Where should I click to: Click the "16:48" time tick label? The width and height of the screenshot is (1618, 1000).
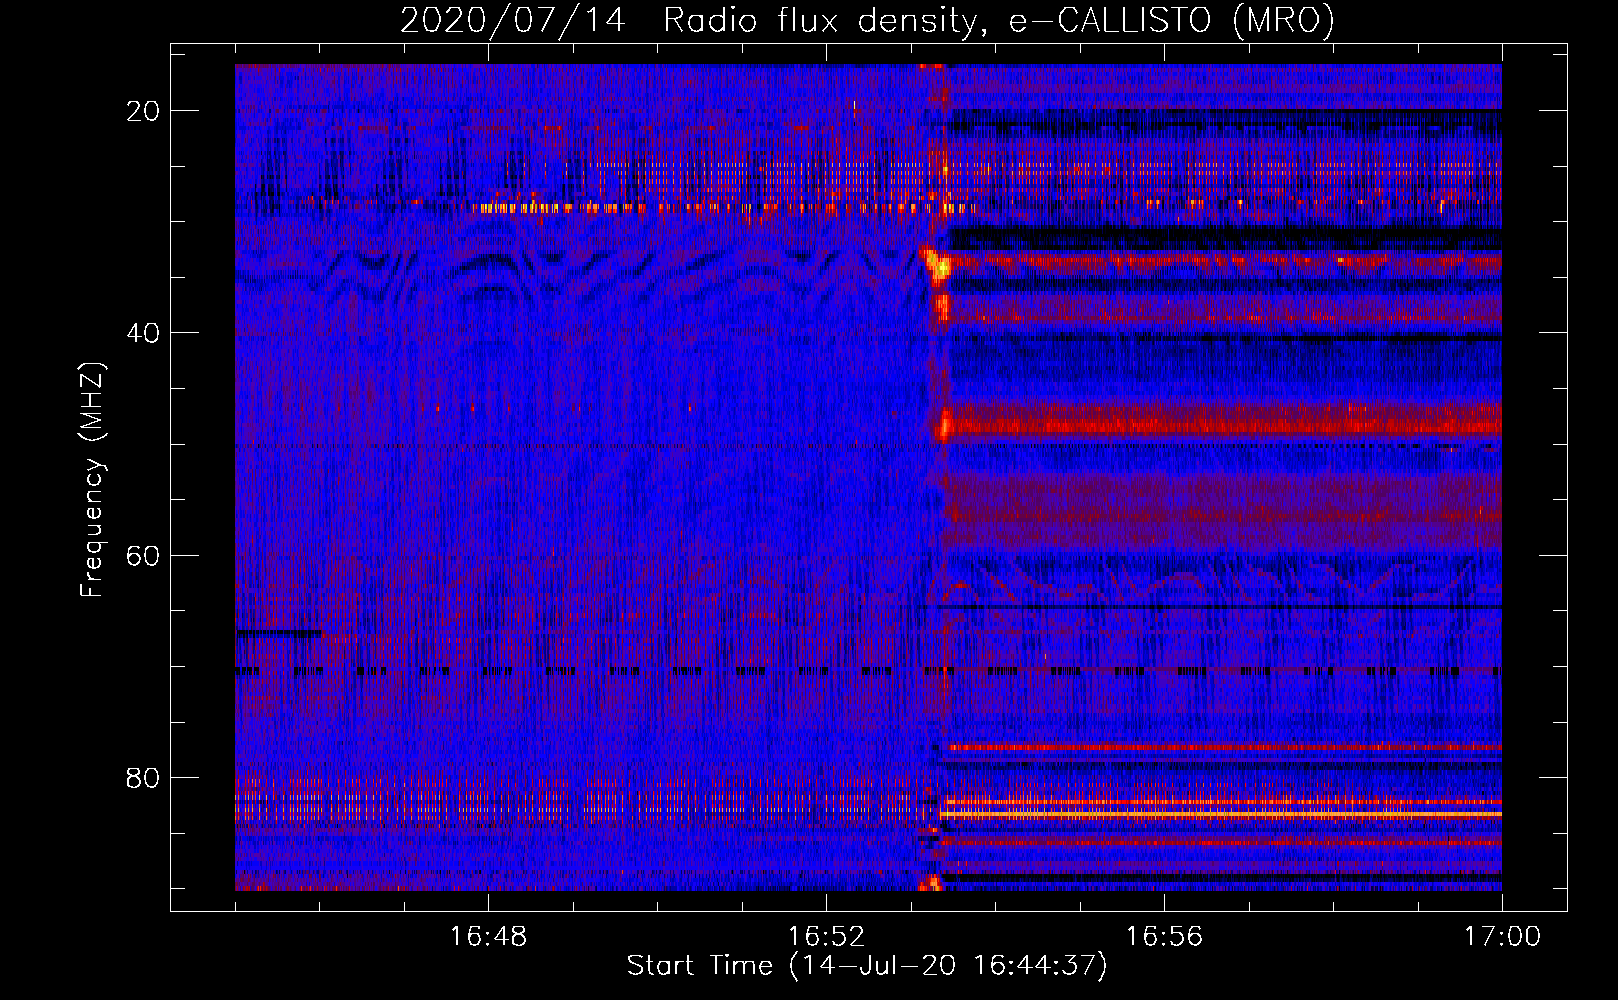click(488, 937)
